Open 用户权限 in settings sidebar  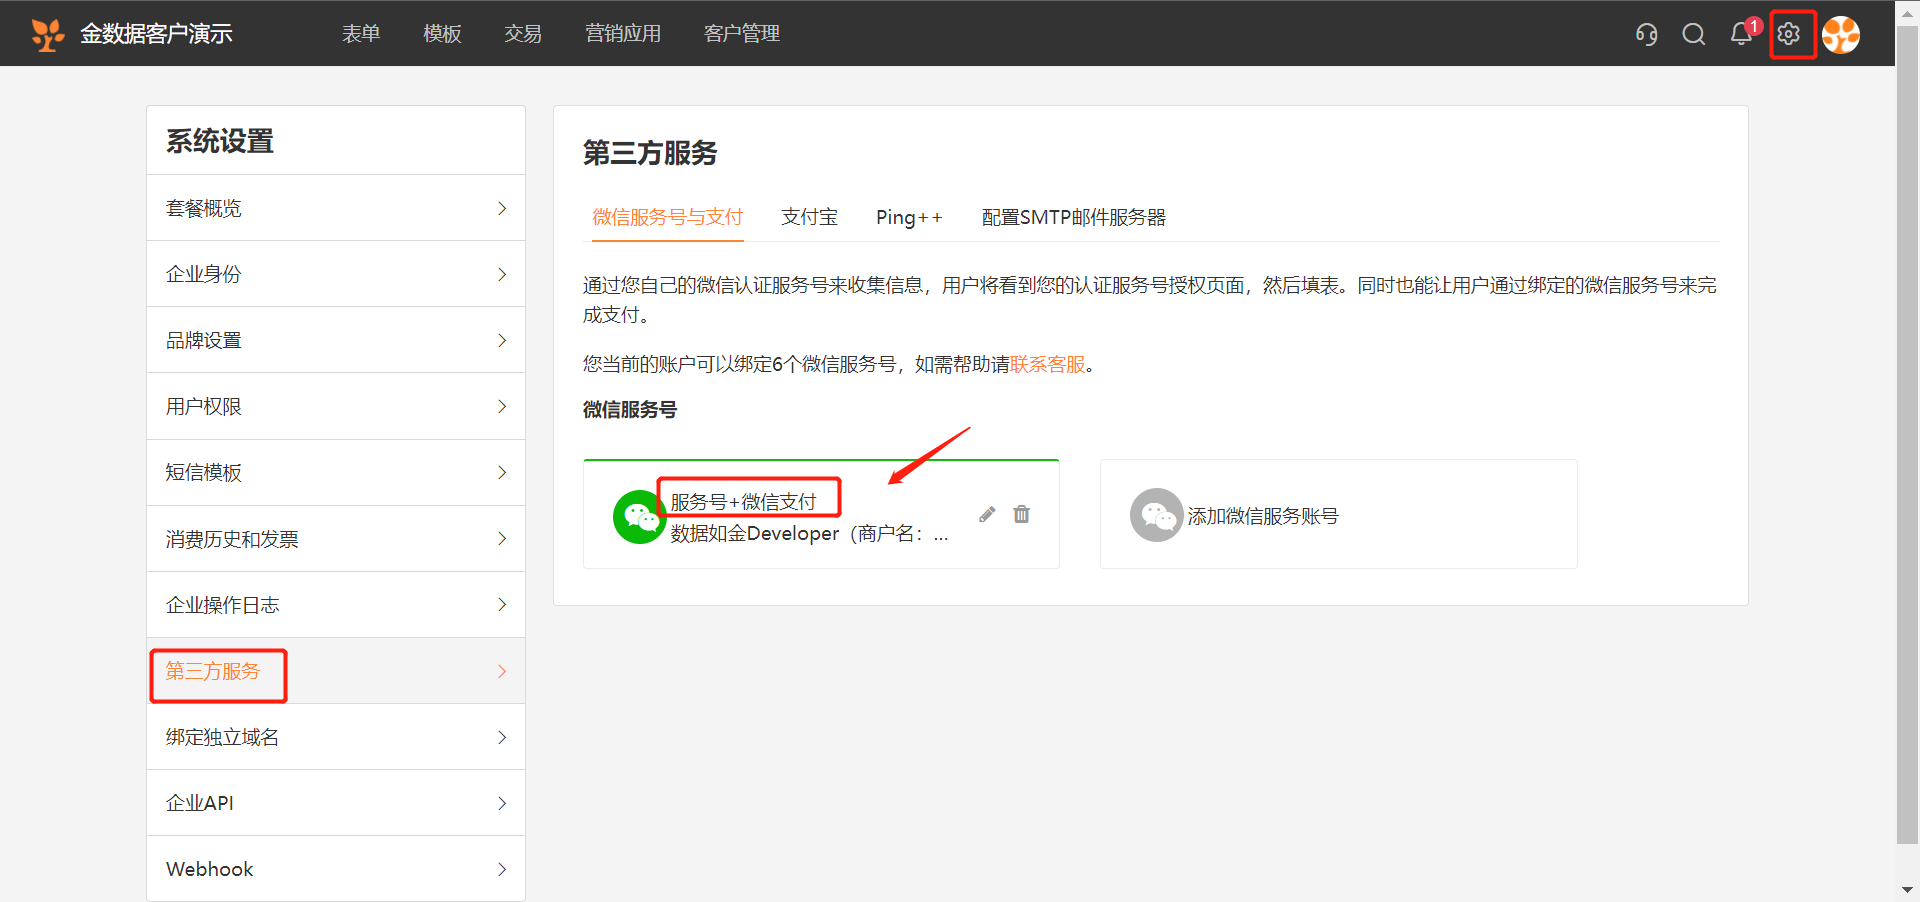336,406
